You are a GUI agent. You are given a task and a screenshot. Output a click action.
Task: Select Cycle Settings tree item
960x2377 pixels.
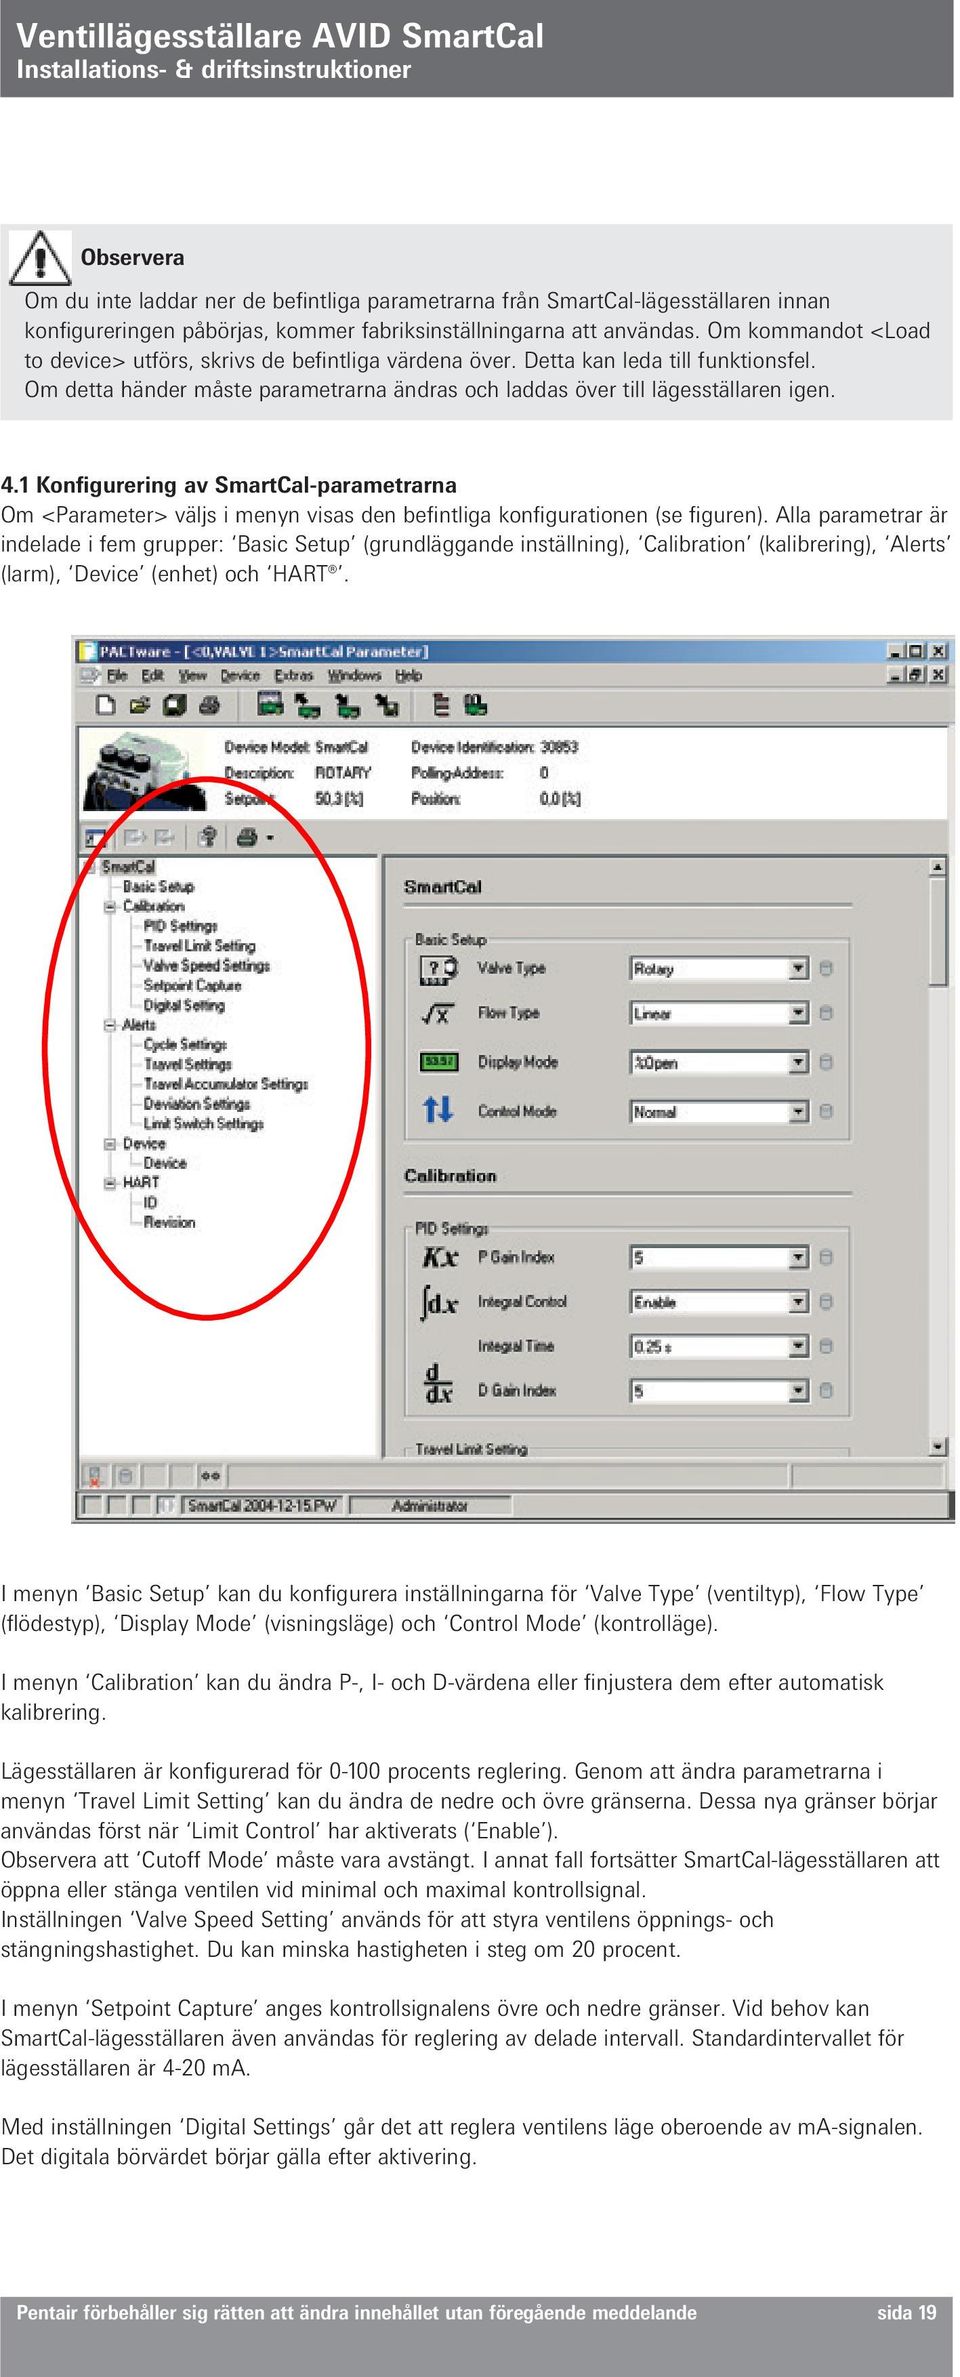[x=185, y=1045]
